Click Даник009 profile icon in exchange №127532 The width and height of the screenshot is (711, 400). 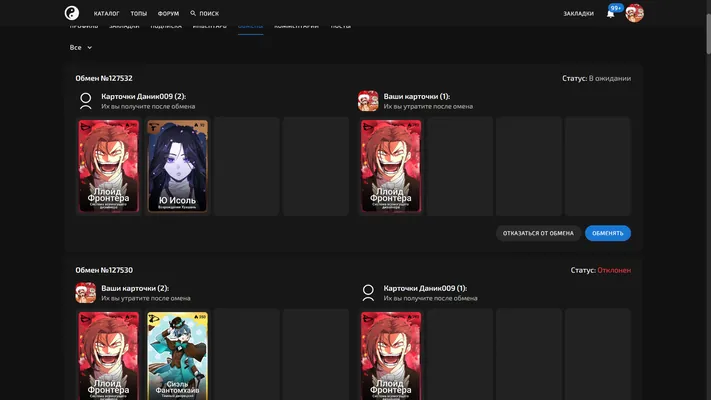(x=86, y=101)
